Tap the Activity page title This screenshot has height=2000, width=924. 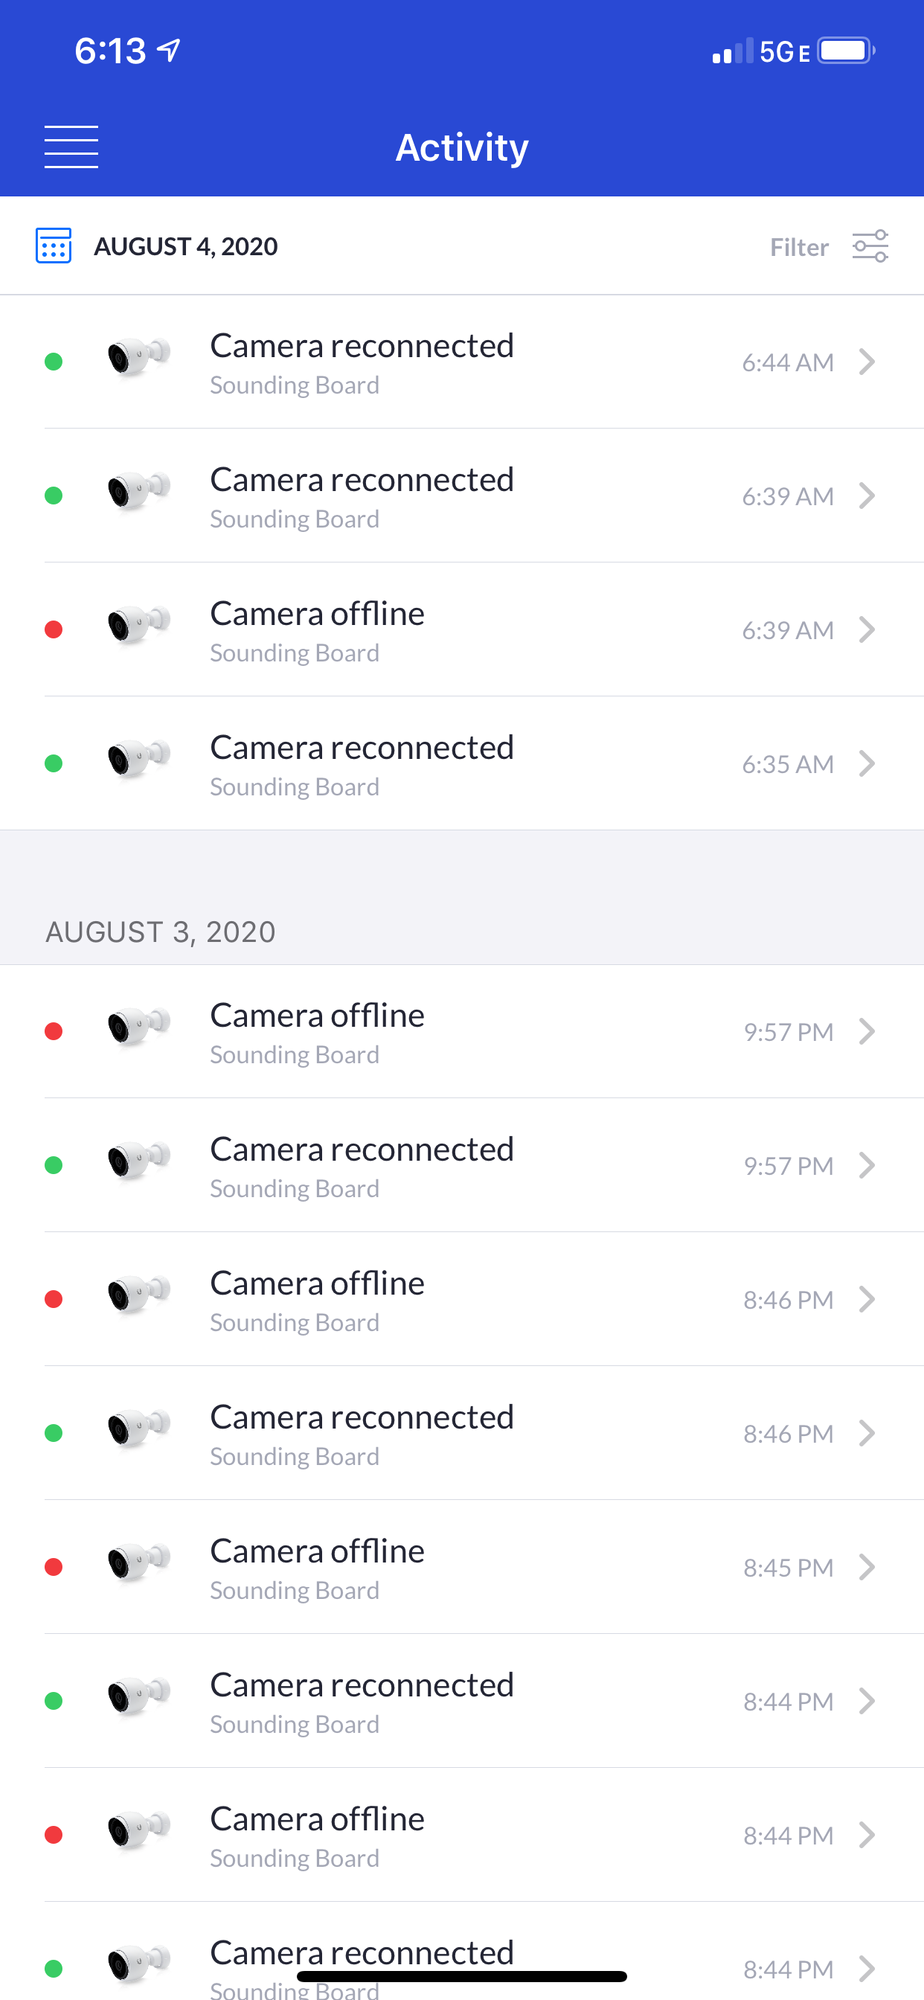(x=462, y=148)
